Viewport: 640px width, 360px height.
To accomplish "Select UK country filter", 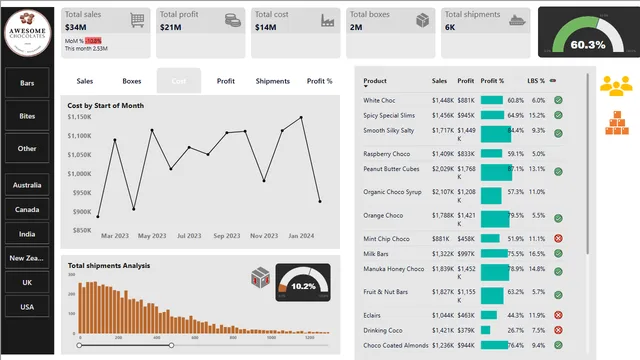I will pos(27,282).
